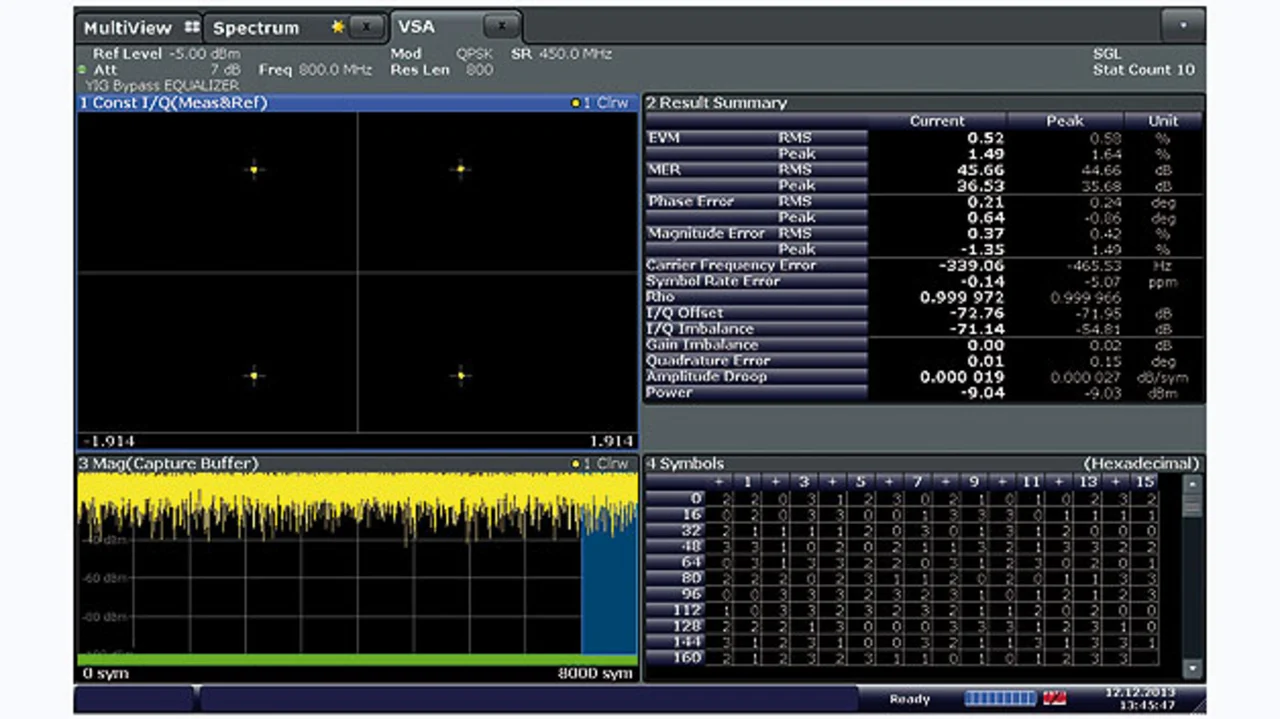Click the red status icon in status bar
Image resolution: width=1280 pixels, height=719 pixels.
coord(1053,698)
